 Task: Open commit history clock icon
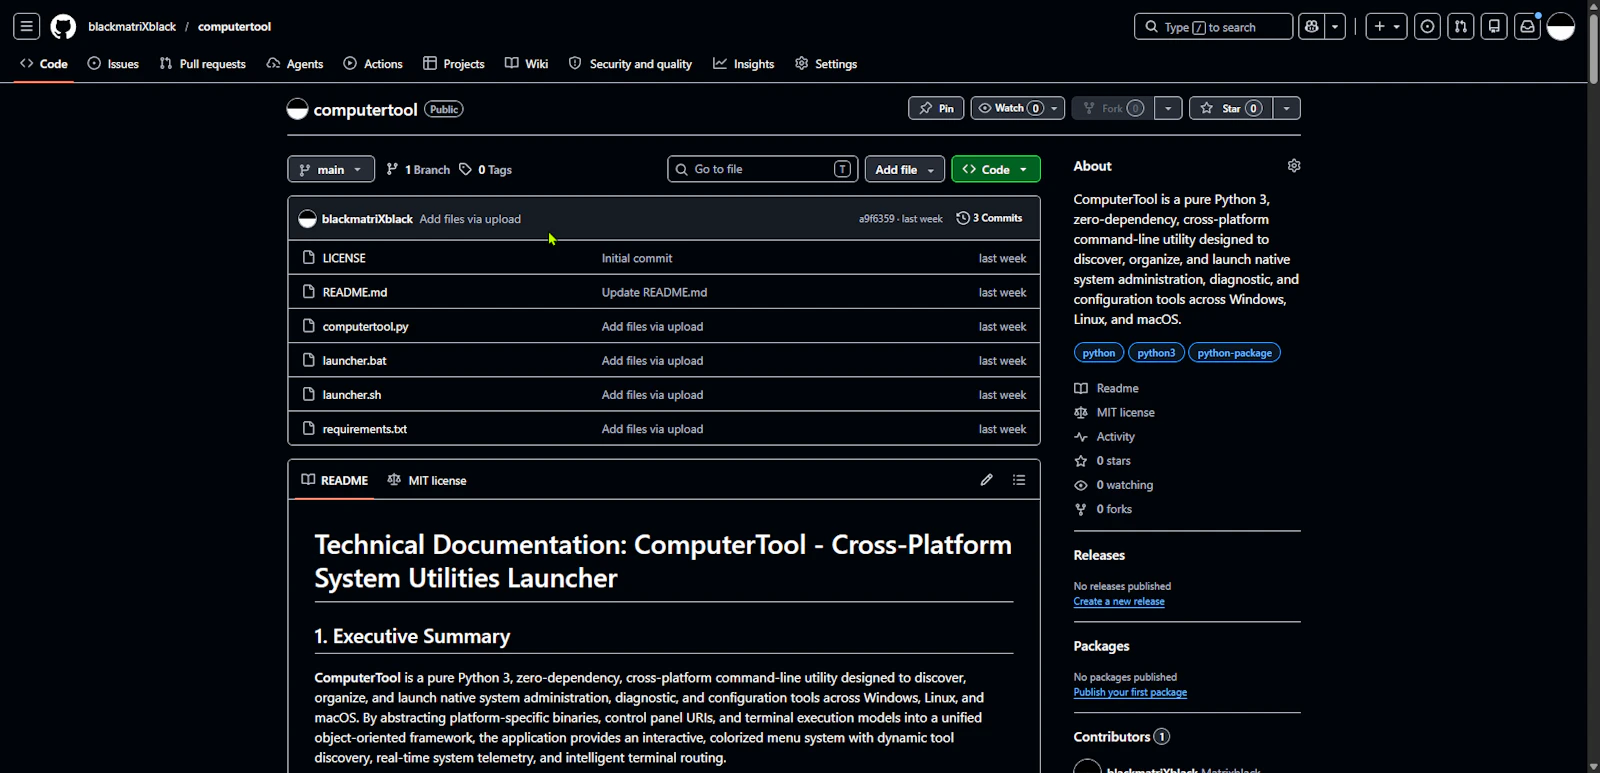tap(963, 218)
